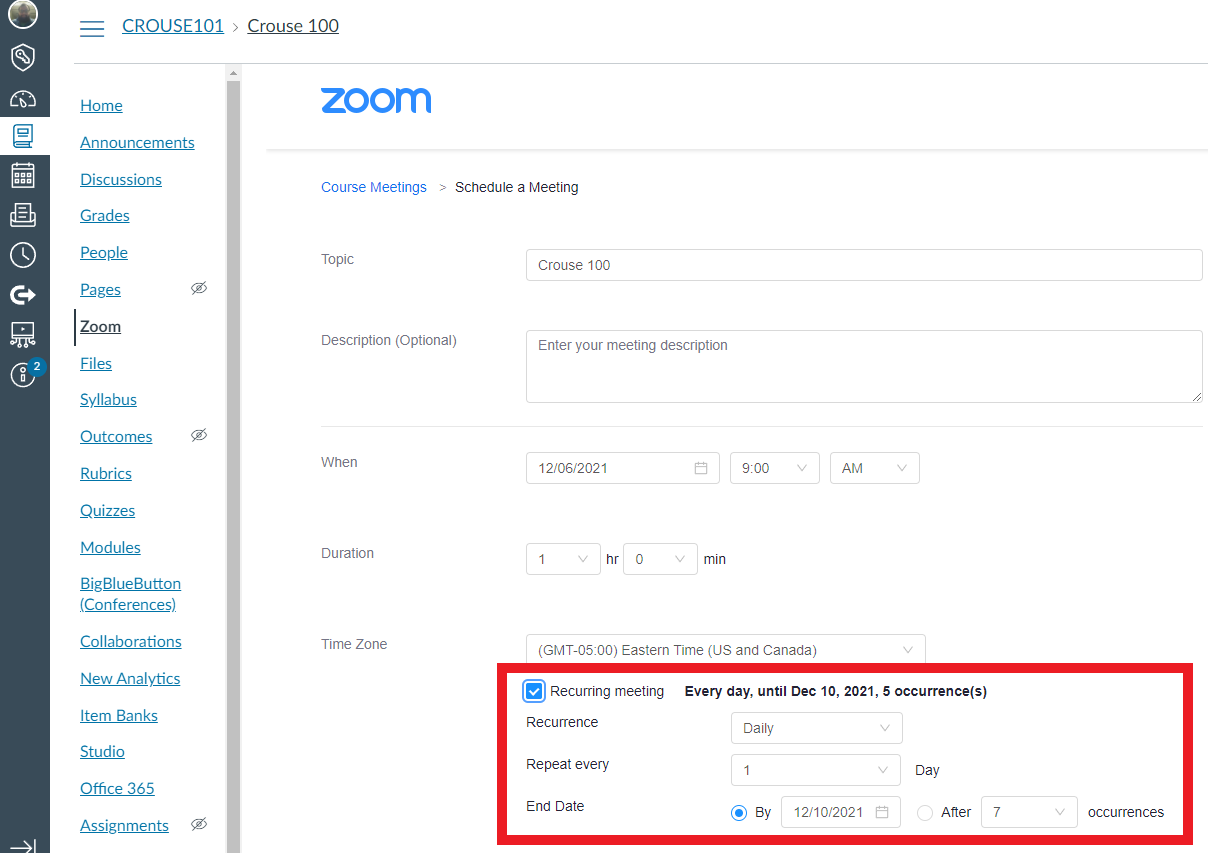1208x853 pixels.
Task: Click the hidden-eye icon beside Assignments
Action: [x=199, y=824]
